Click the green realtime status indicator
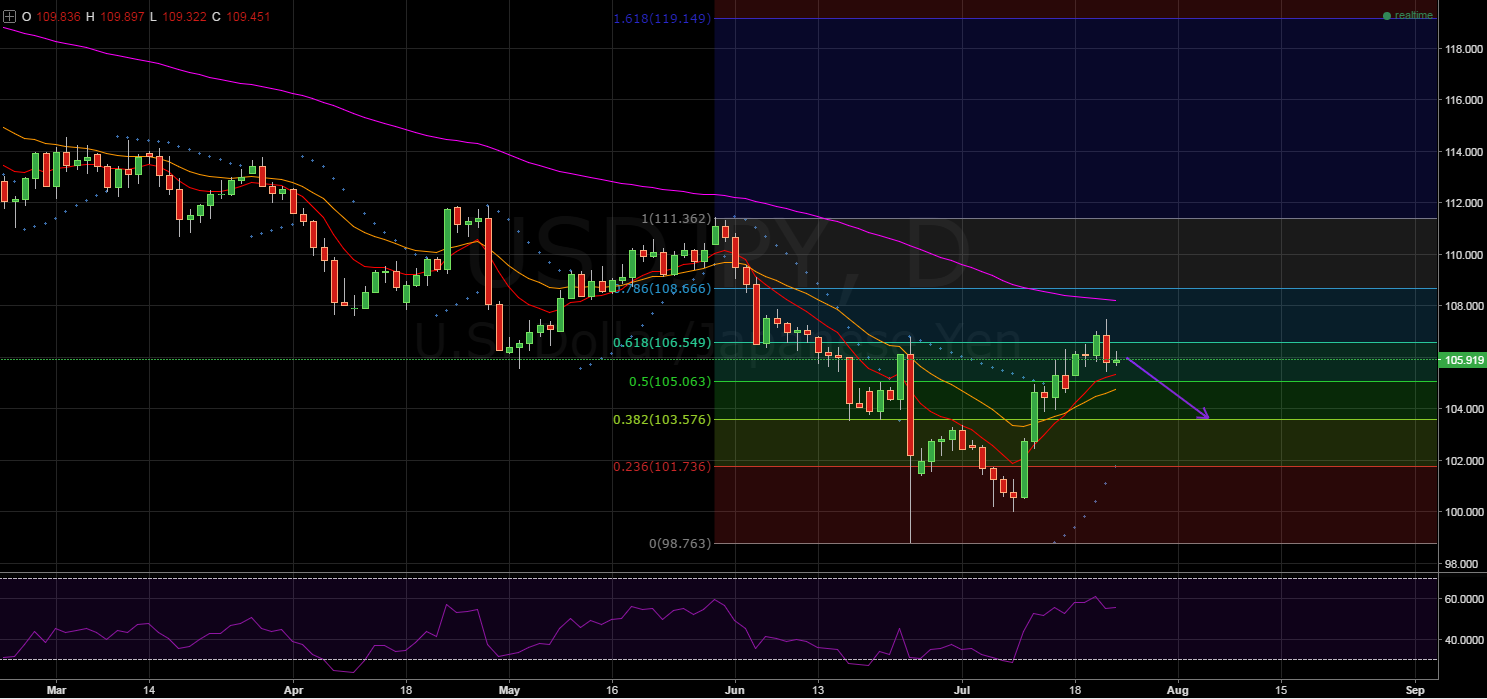The width and height of the screenshot is (1487, 699). coord(1387,15)
